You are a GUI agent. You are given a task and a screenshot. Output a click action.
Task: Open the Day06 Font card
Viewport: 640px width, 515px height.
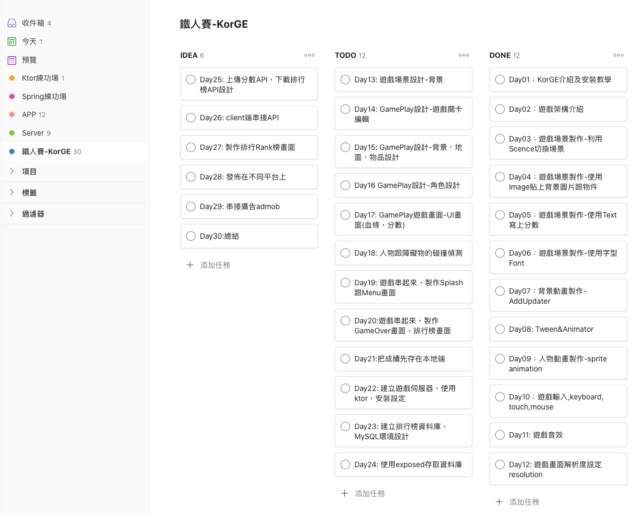558,257
